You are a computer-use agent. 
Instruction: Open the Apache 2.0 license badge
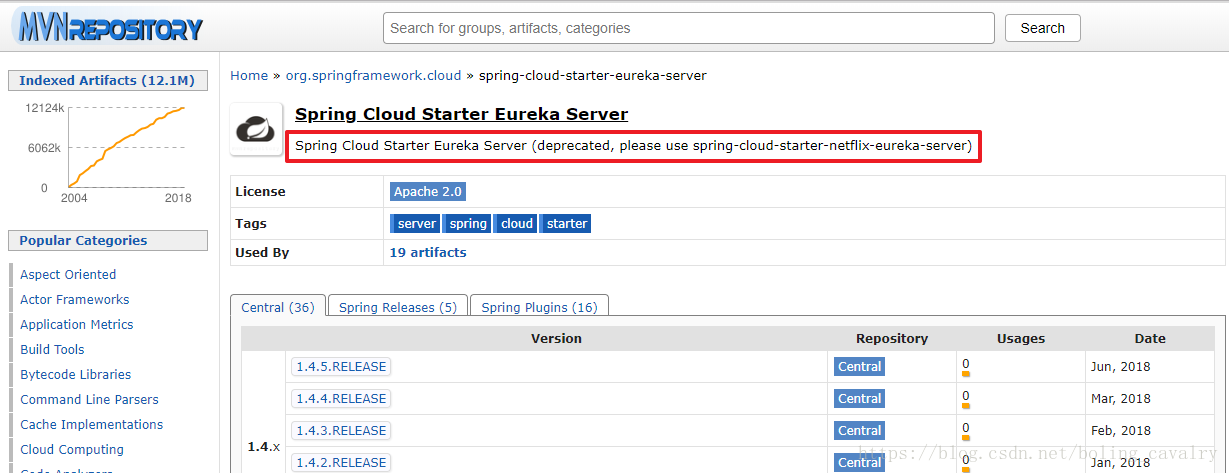coord(427,191)
